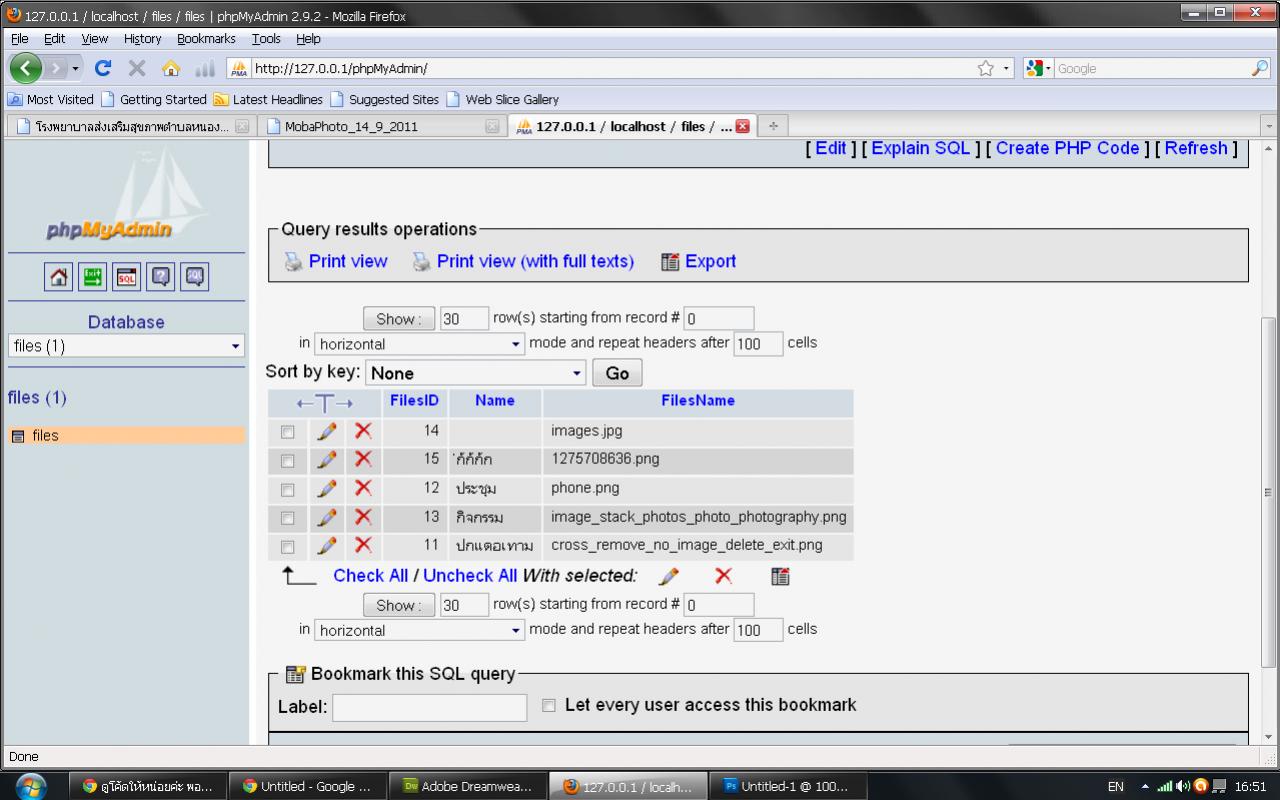
Task: Close the active 127.0.0.1 phpMyAdmin tab
Action: click(742, 126)
